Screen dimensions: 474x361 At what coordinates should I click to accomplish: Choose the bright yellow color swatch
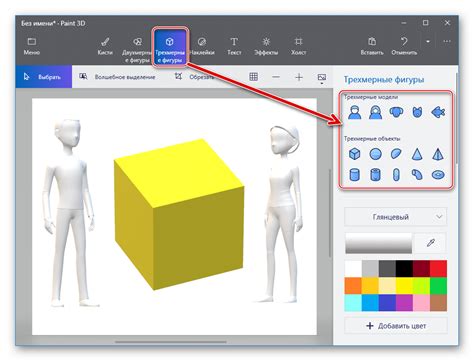coord(404,286)
